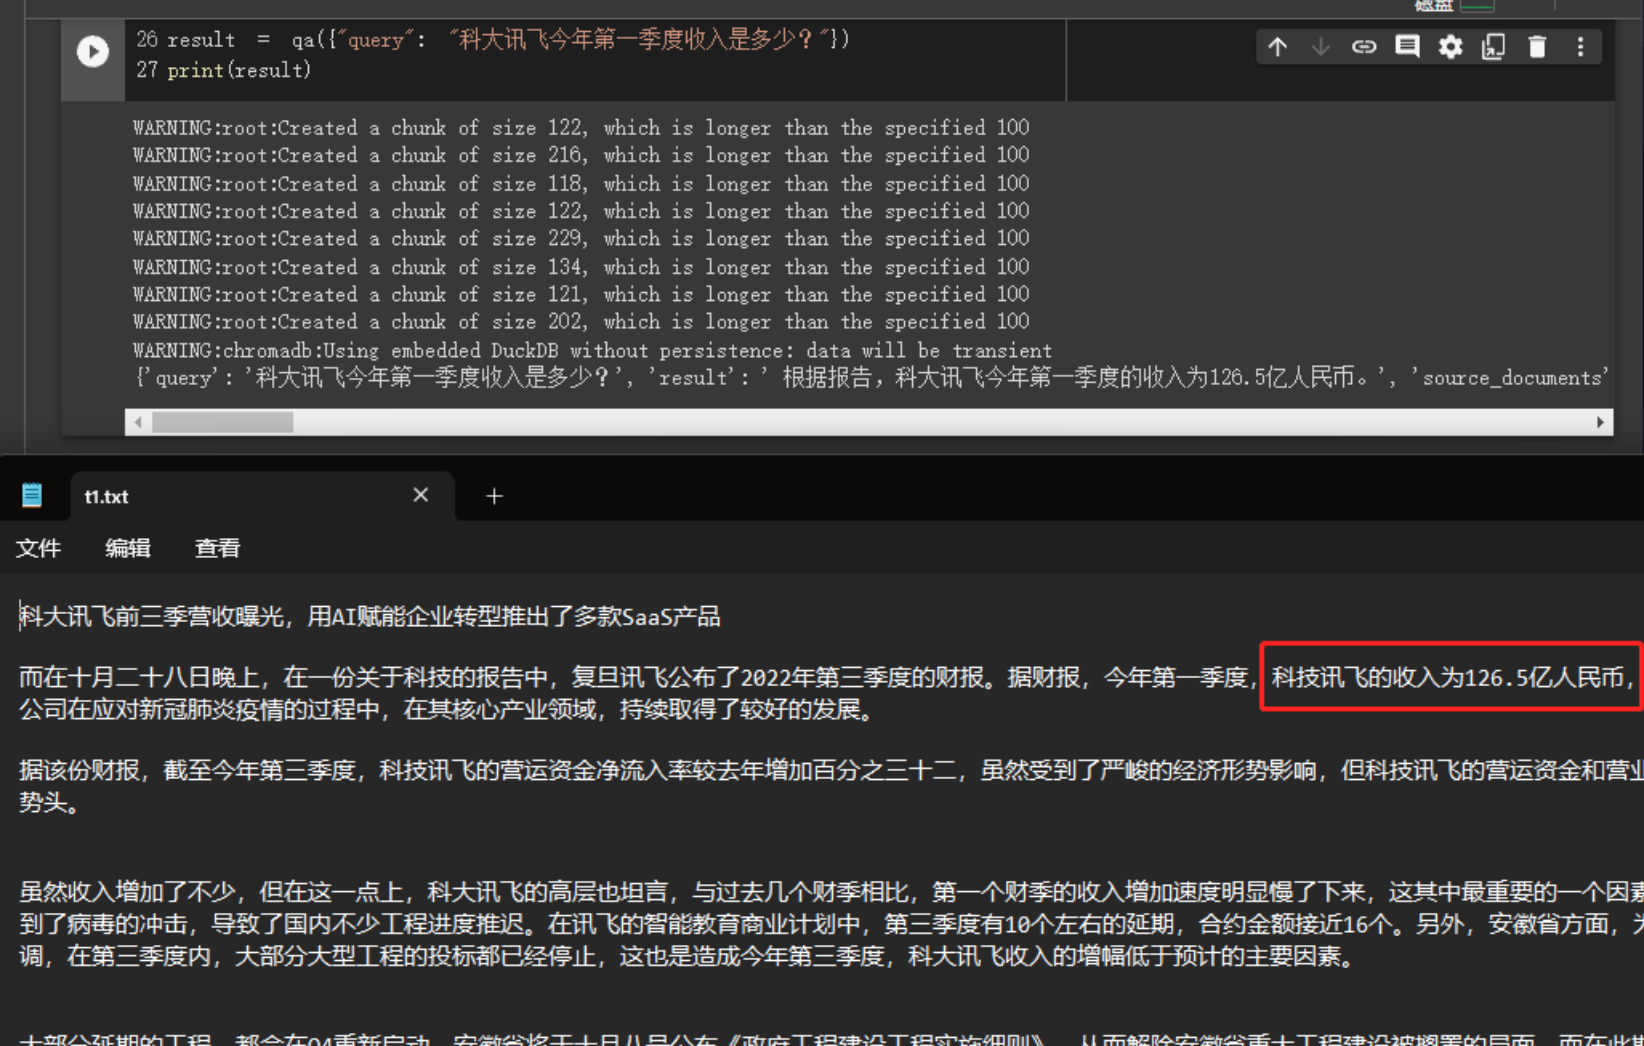This screenshot has width=1644, height=1046.
Task: Click the Notepad app icon
Action: 32,495
